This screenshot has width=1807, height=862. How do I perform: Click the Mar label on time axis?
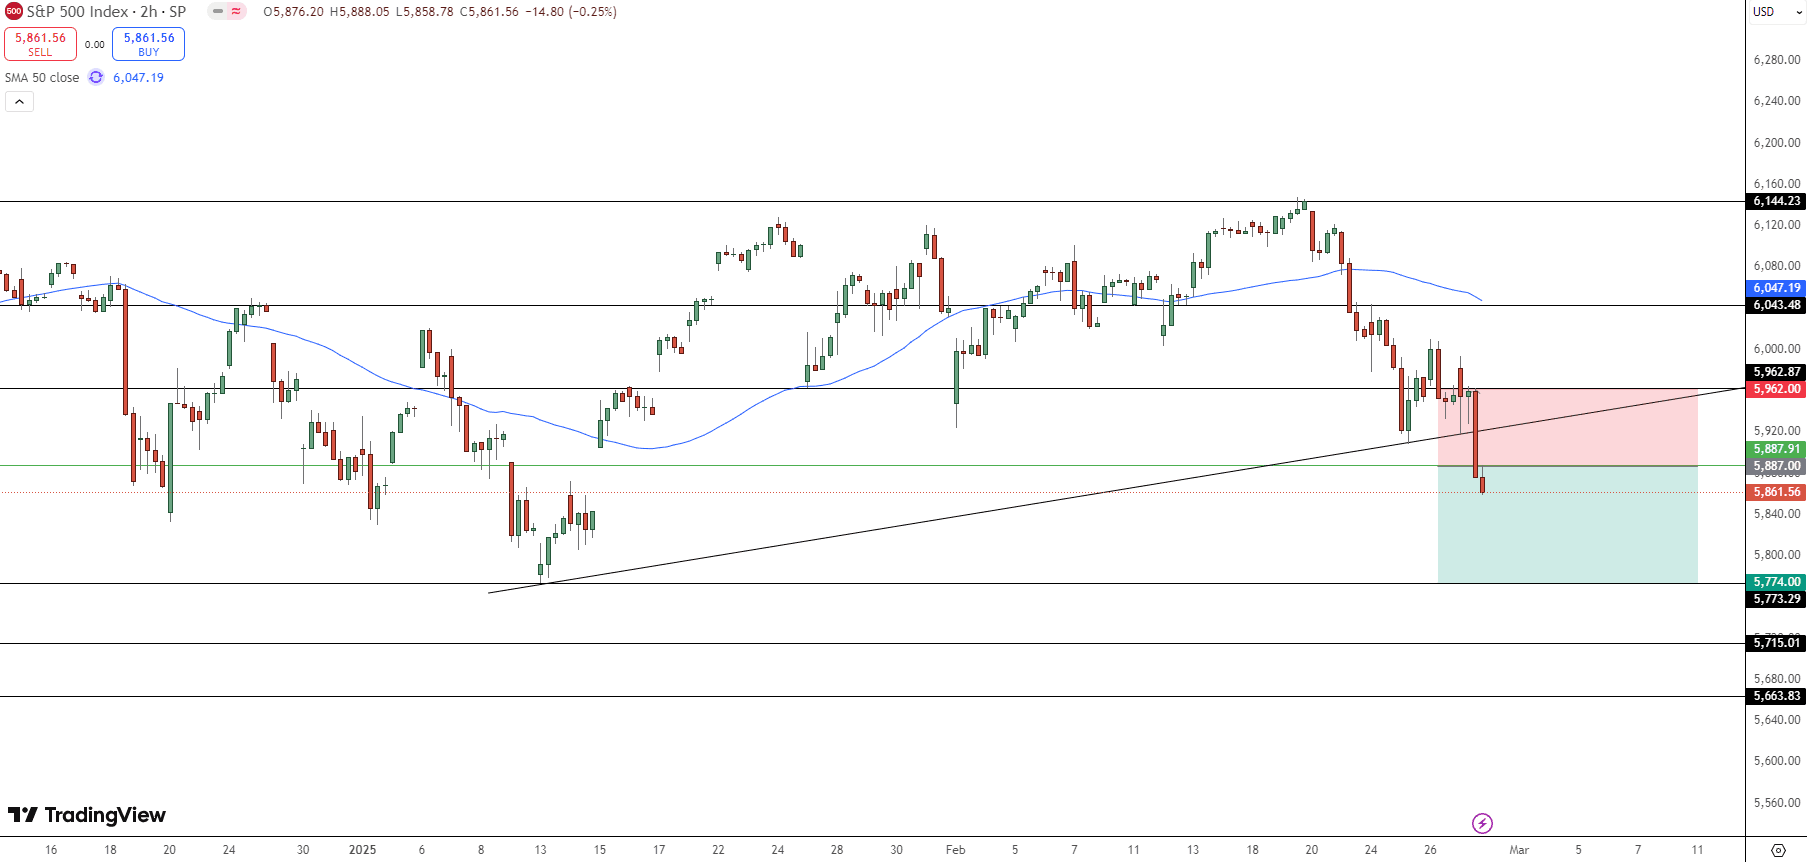click(1519, 850)
